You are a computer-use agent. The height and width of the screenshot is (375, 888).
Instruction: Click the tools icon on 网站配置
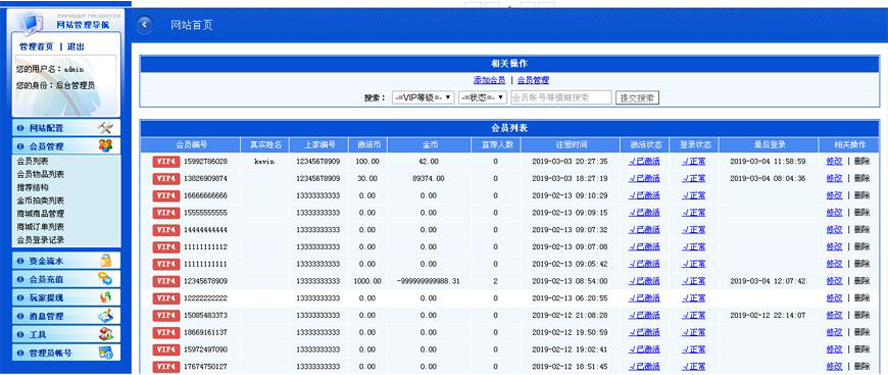[x=105, y=127]
